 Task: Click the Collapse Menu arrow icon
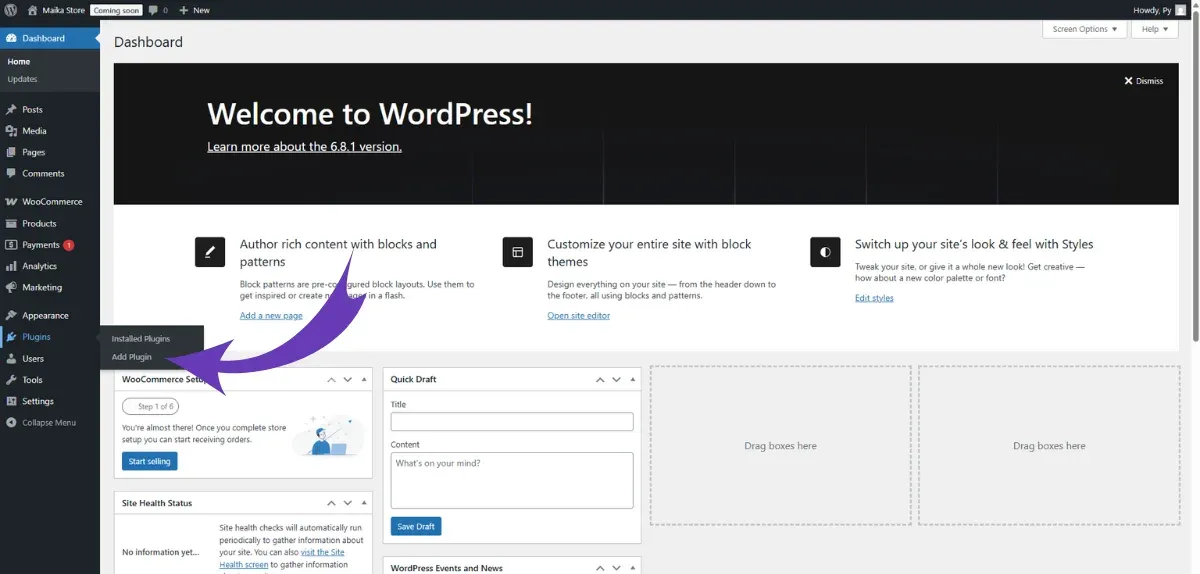11,423
